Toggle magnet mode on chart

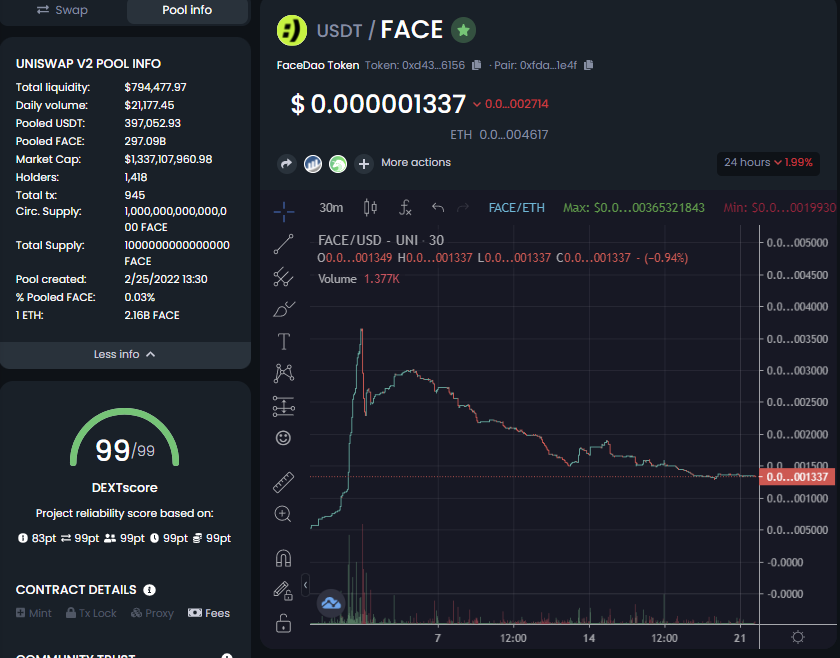[x=283, y=558]
